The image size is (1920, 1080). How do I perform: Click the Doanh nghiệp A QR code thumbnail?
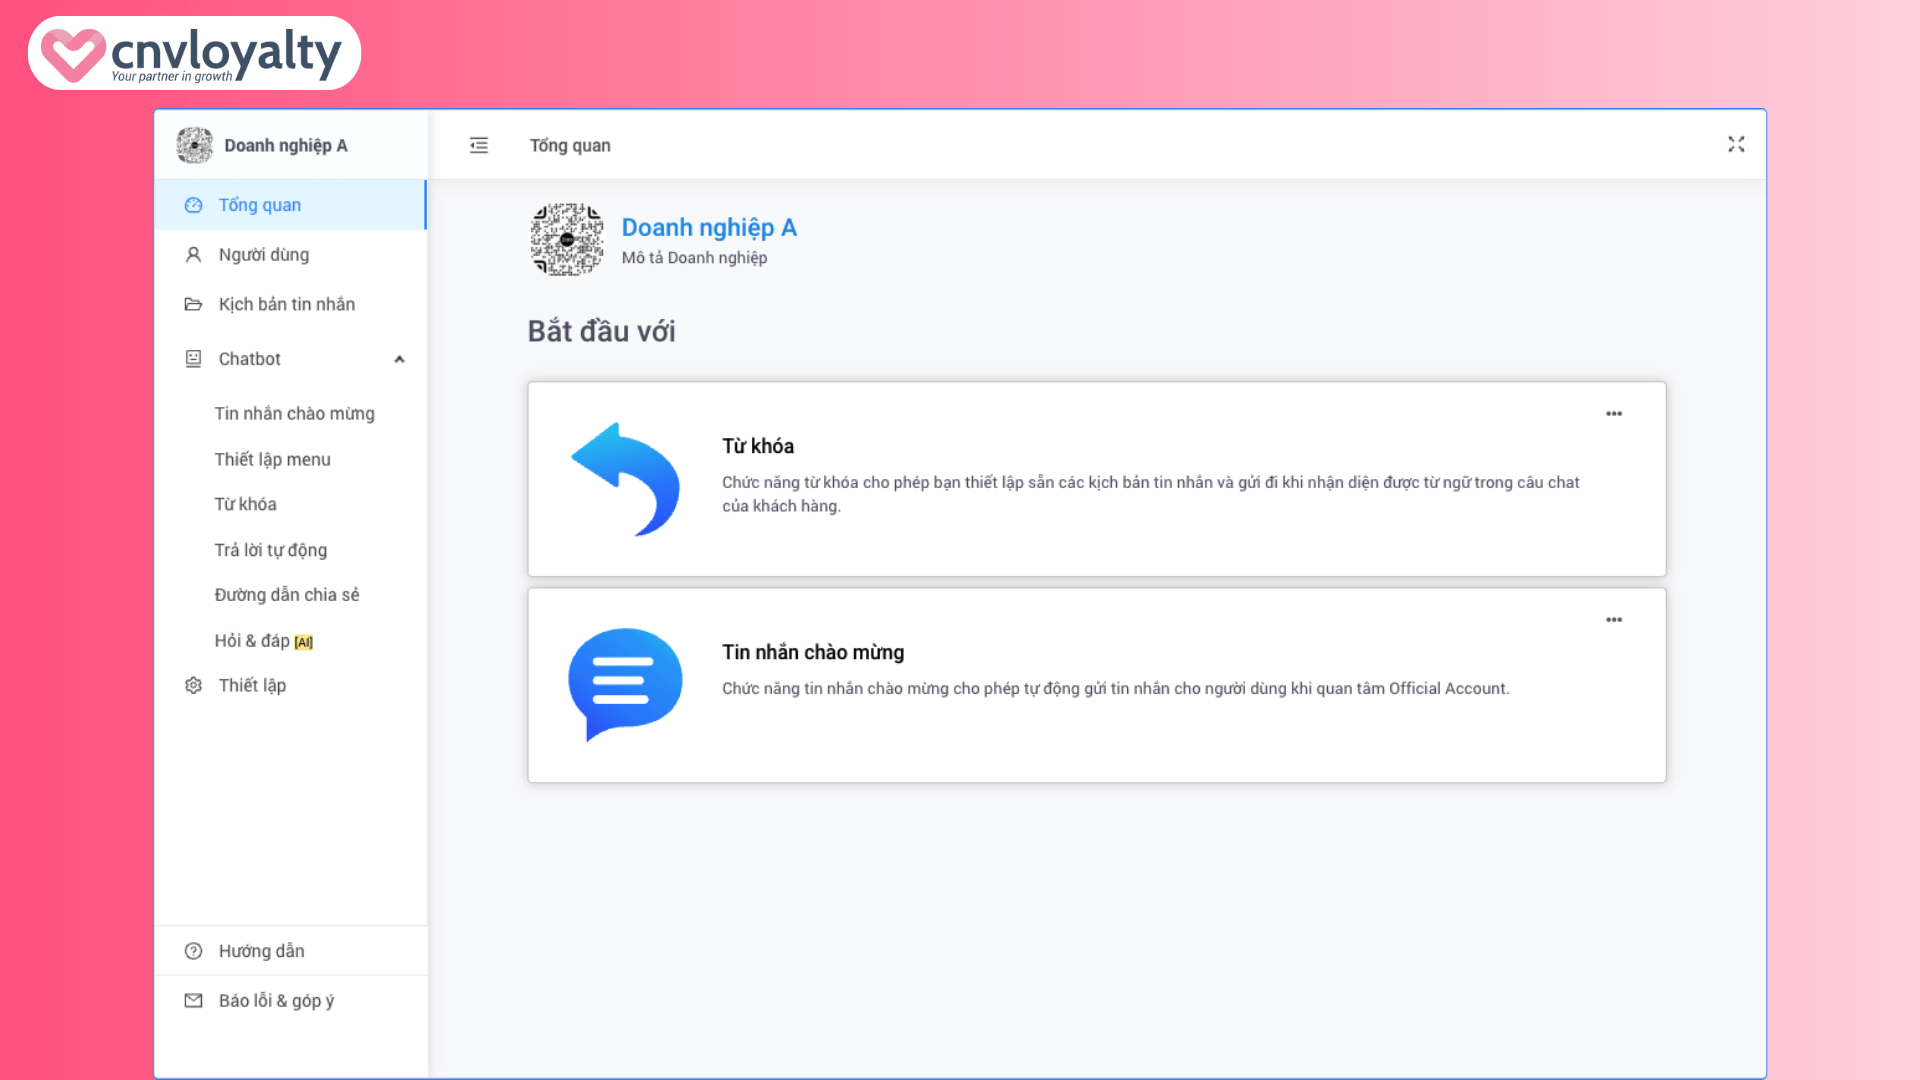(x=567, y=239)
